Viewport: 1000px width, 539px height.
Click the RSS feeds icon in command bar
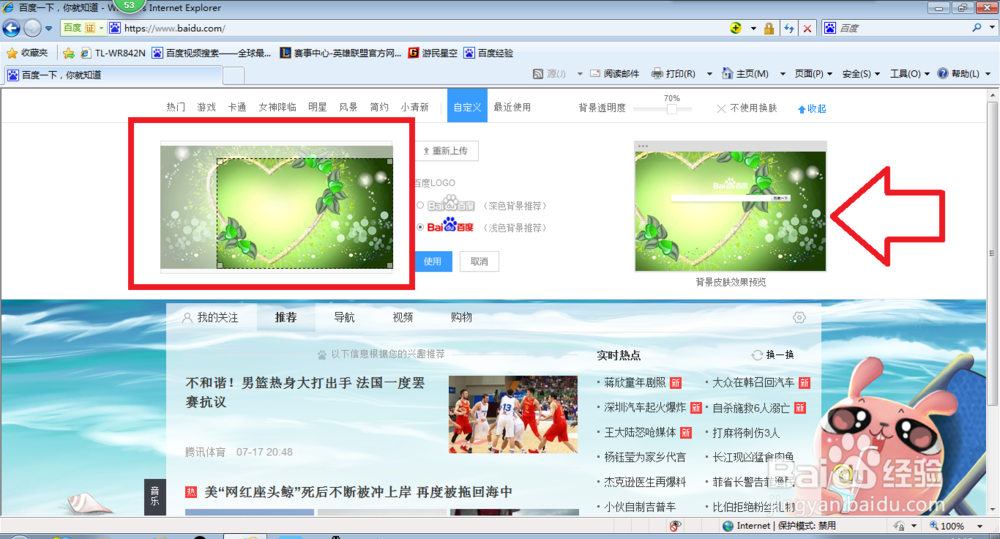tap(538, 74)
